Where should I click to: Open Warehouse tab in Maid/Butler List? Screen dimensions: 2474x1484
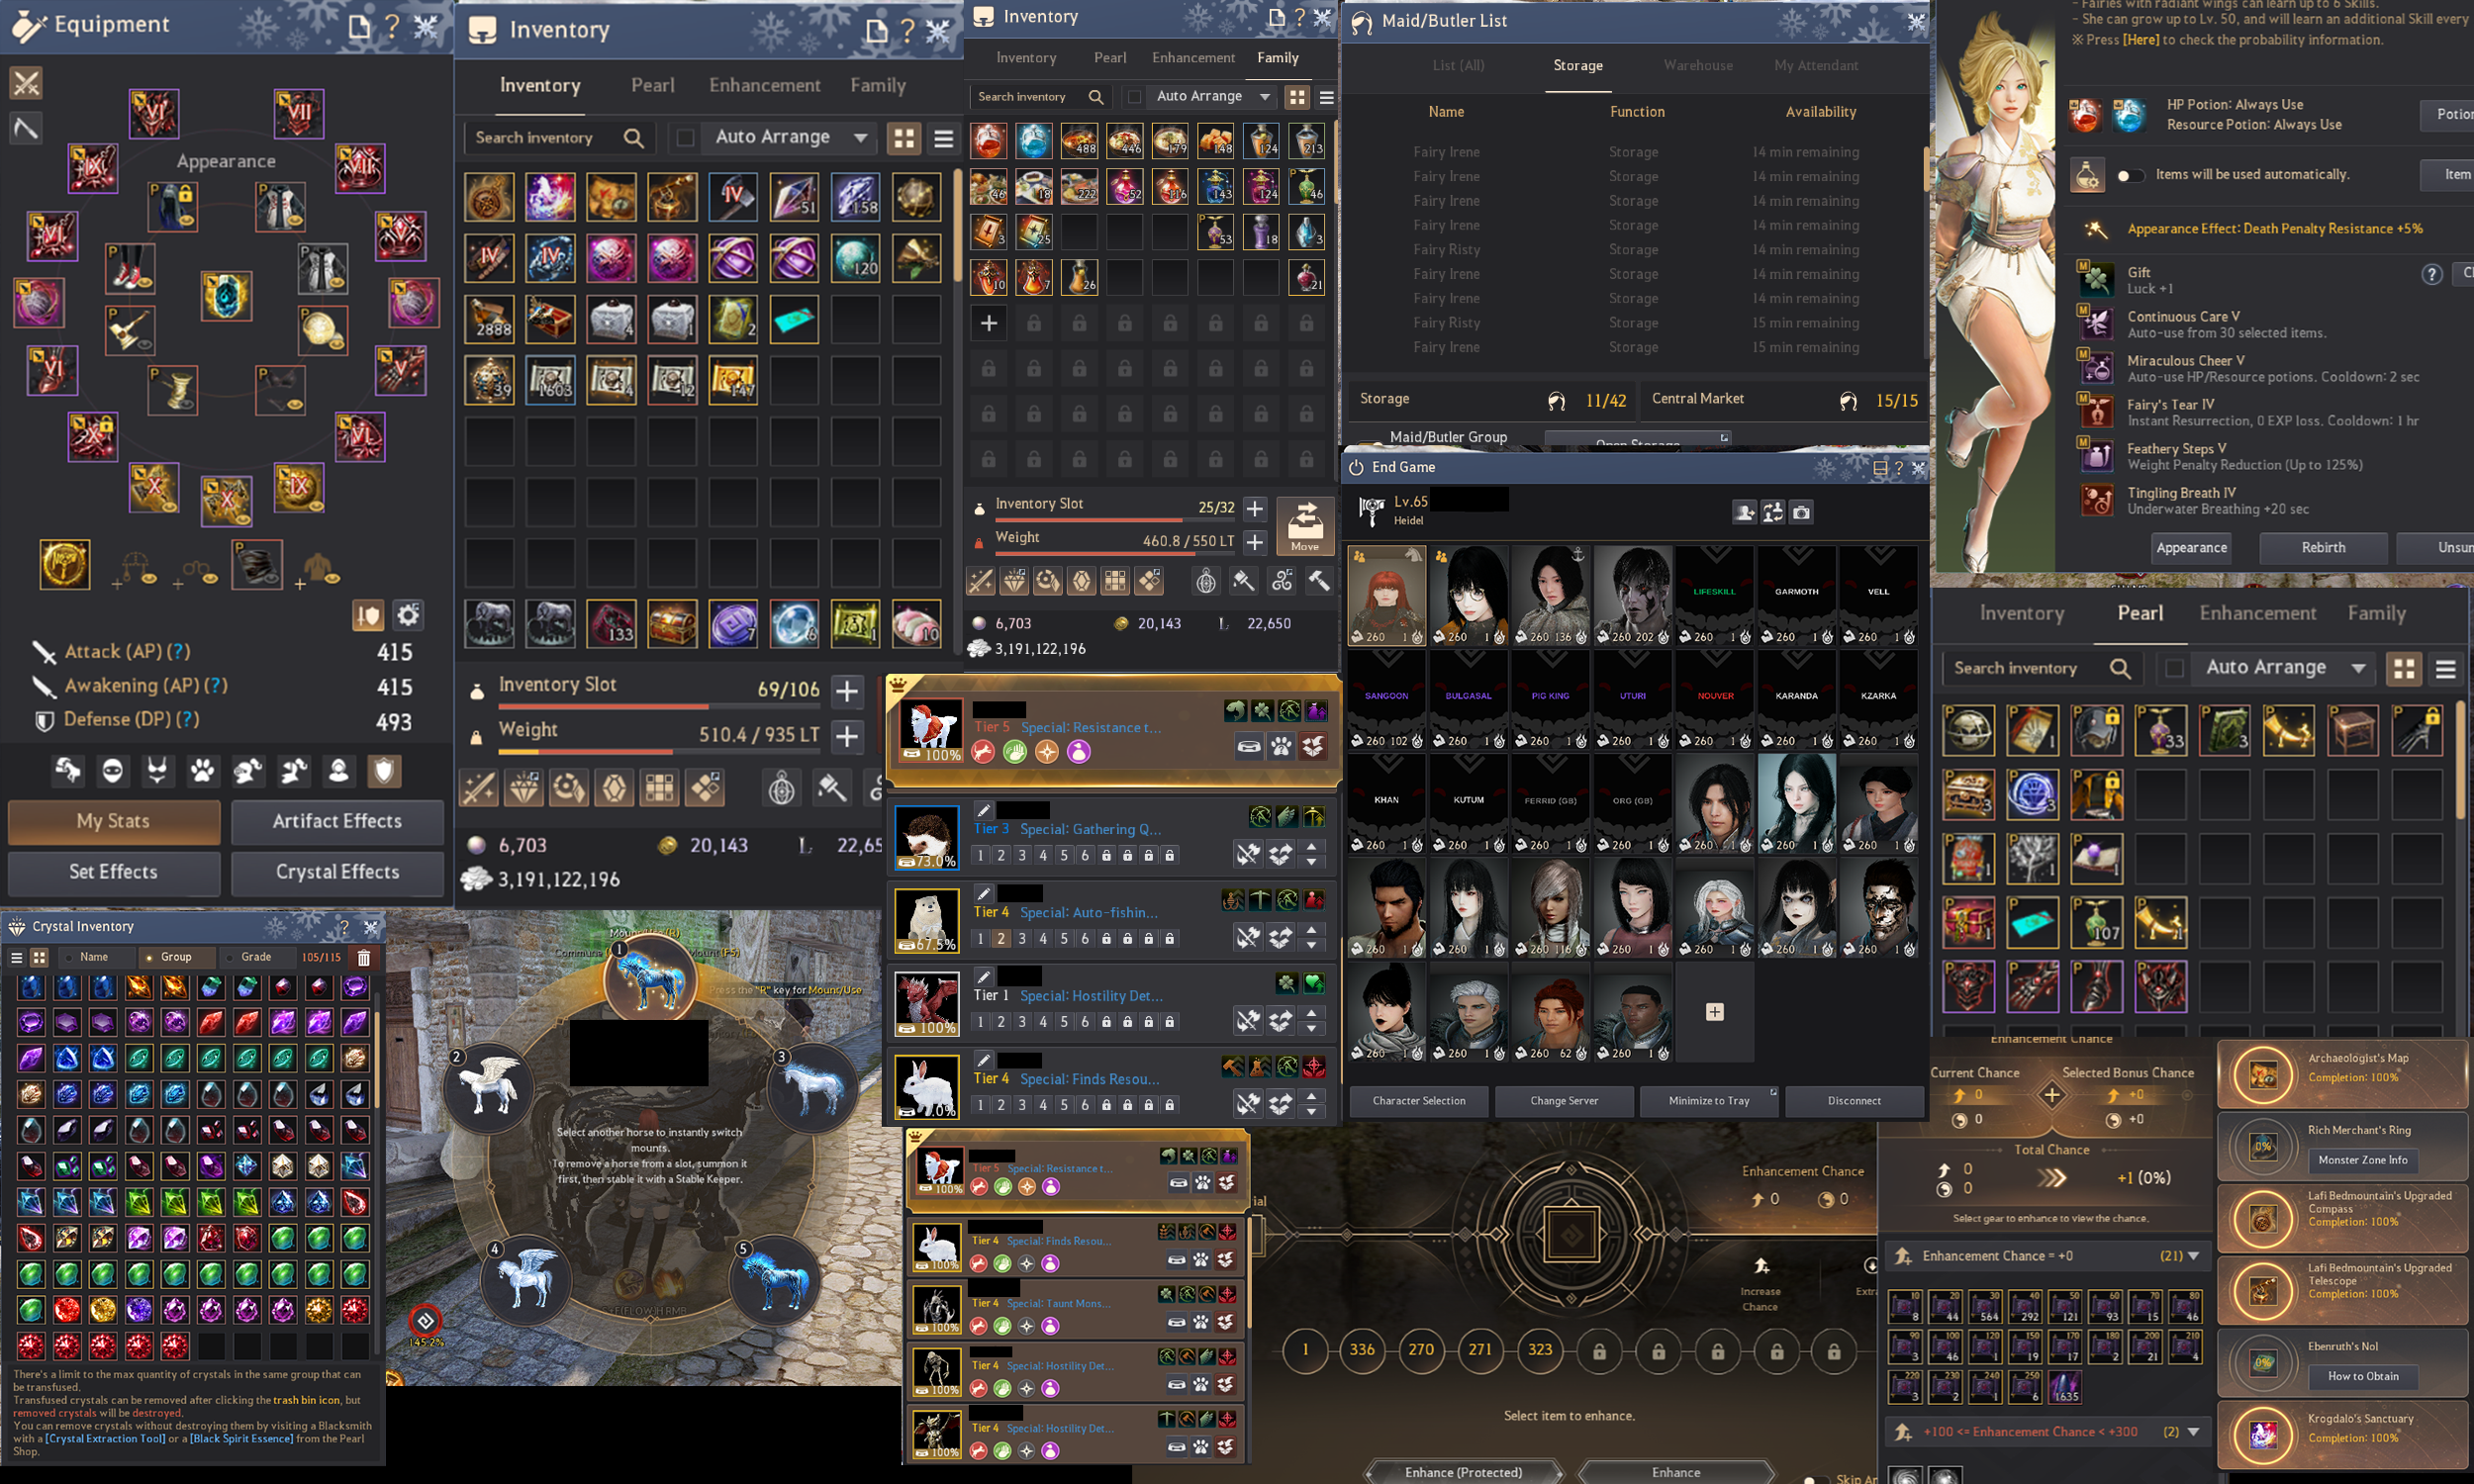click(x=1697, y=65)
